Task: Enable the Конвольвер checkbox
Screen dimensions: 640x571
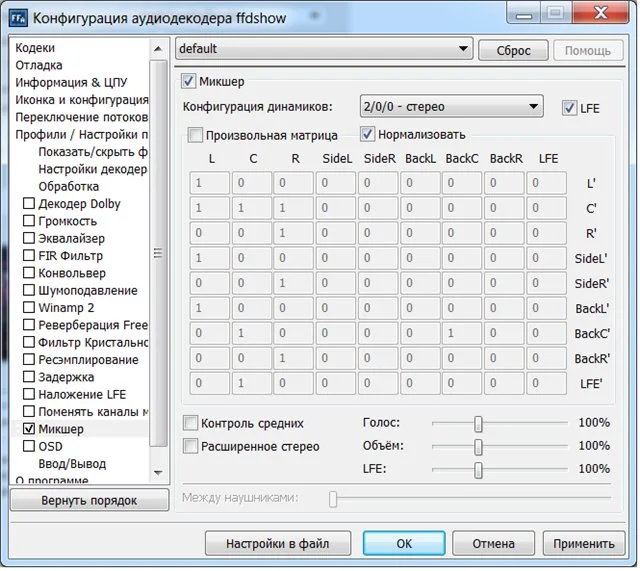Action: (x=29, y=273)
